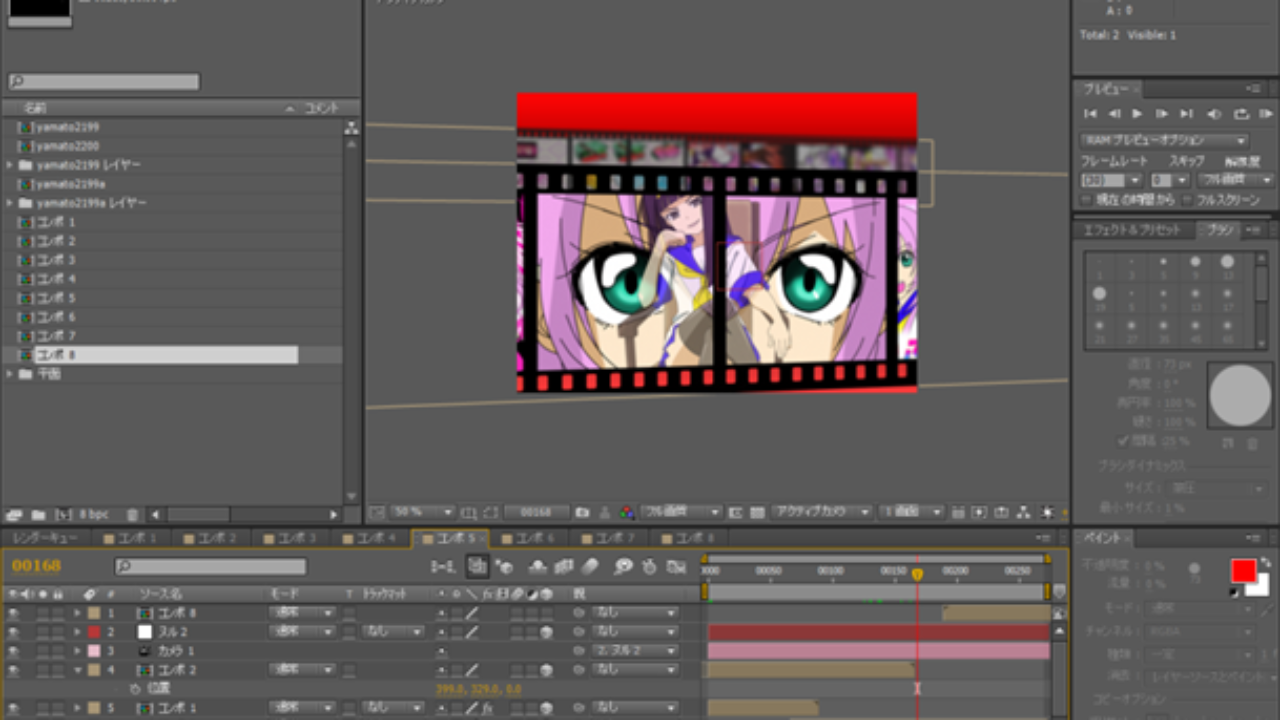Toggle loop option in Preview panel

click(x=1241, y=114)
